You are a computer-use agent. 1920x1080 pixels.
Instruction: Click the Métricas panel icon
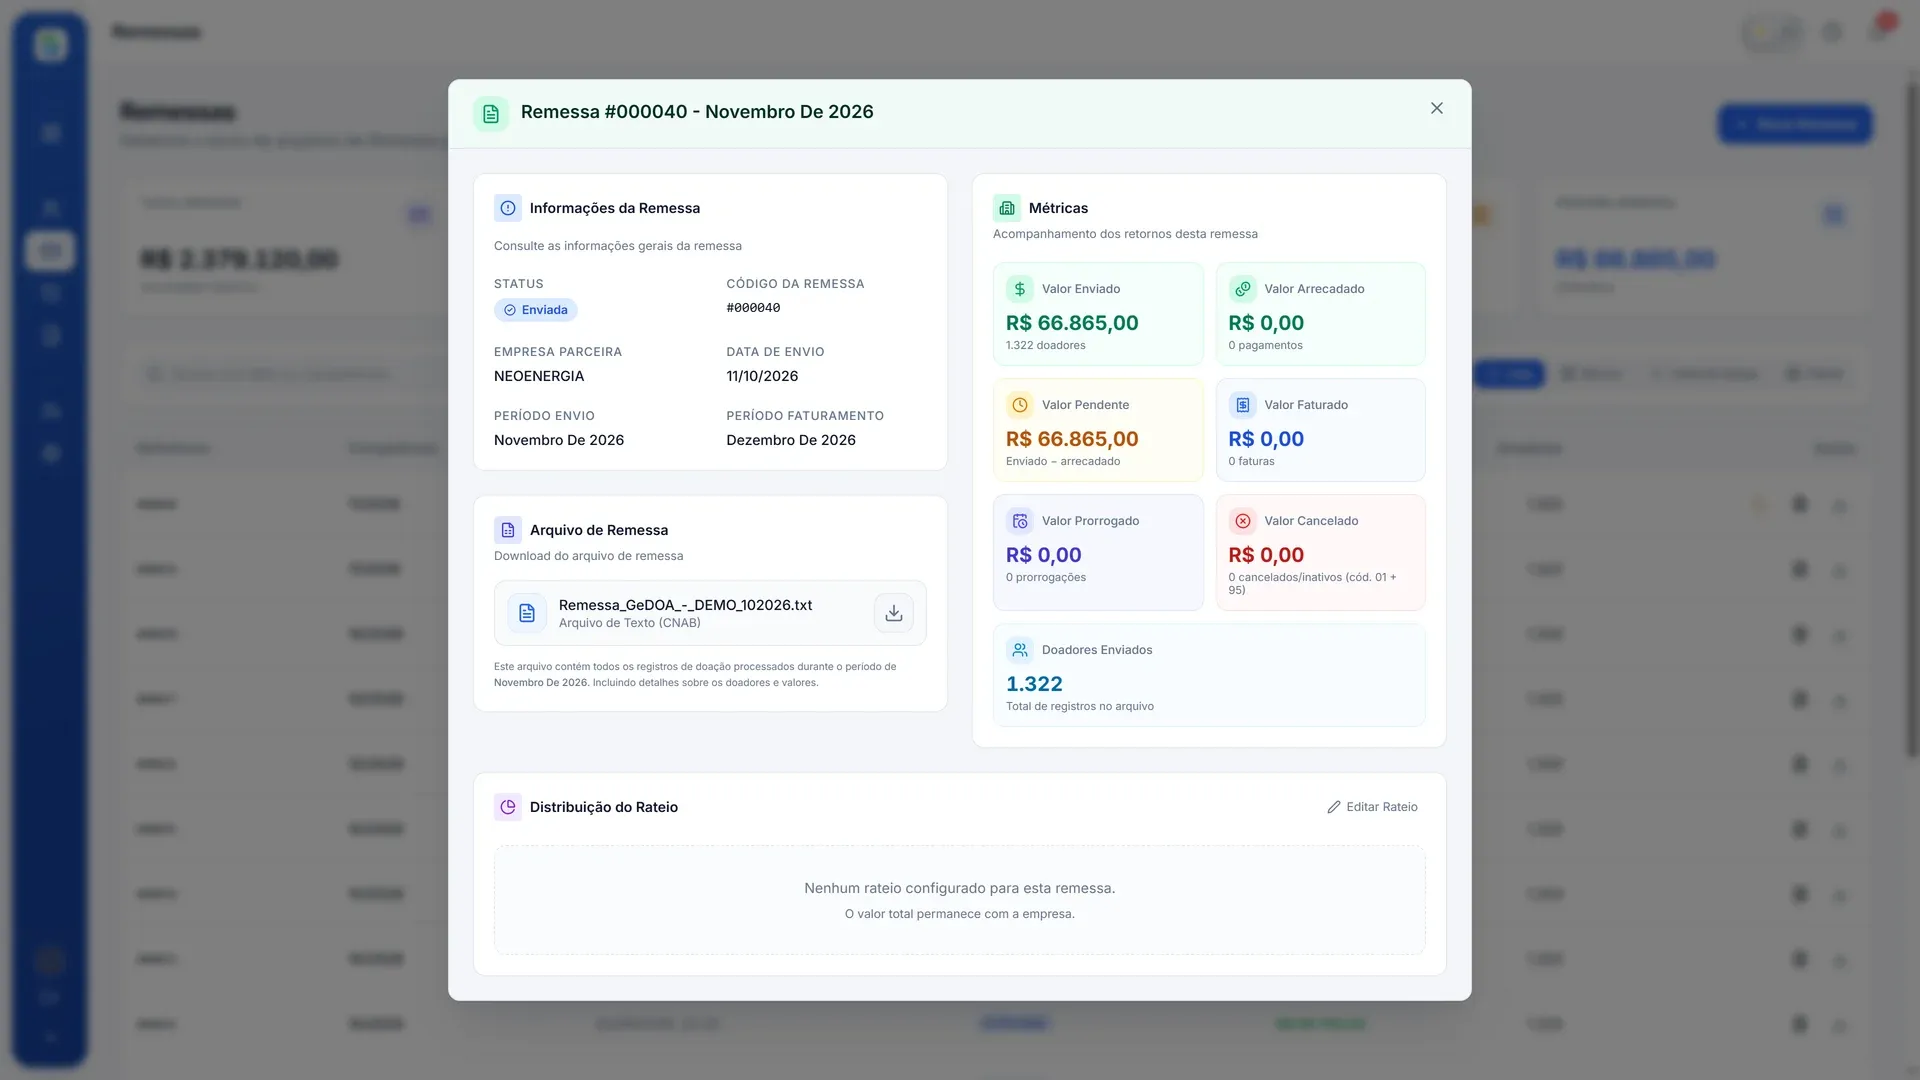(1006, 208)
